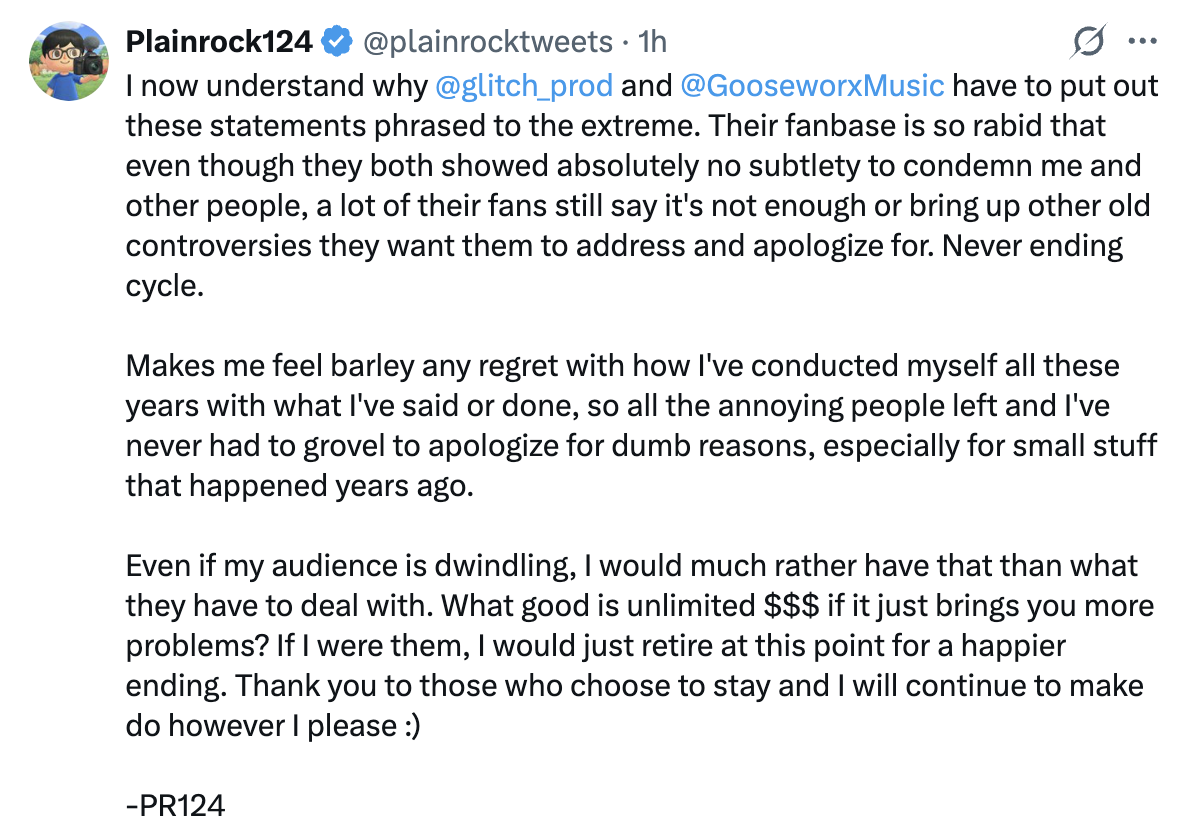Click the line starting 'Makes me feel barley'
The width and height of the screenshot is (1186, 838).
point(622,366)
